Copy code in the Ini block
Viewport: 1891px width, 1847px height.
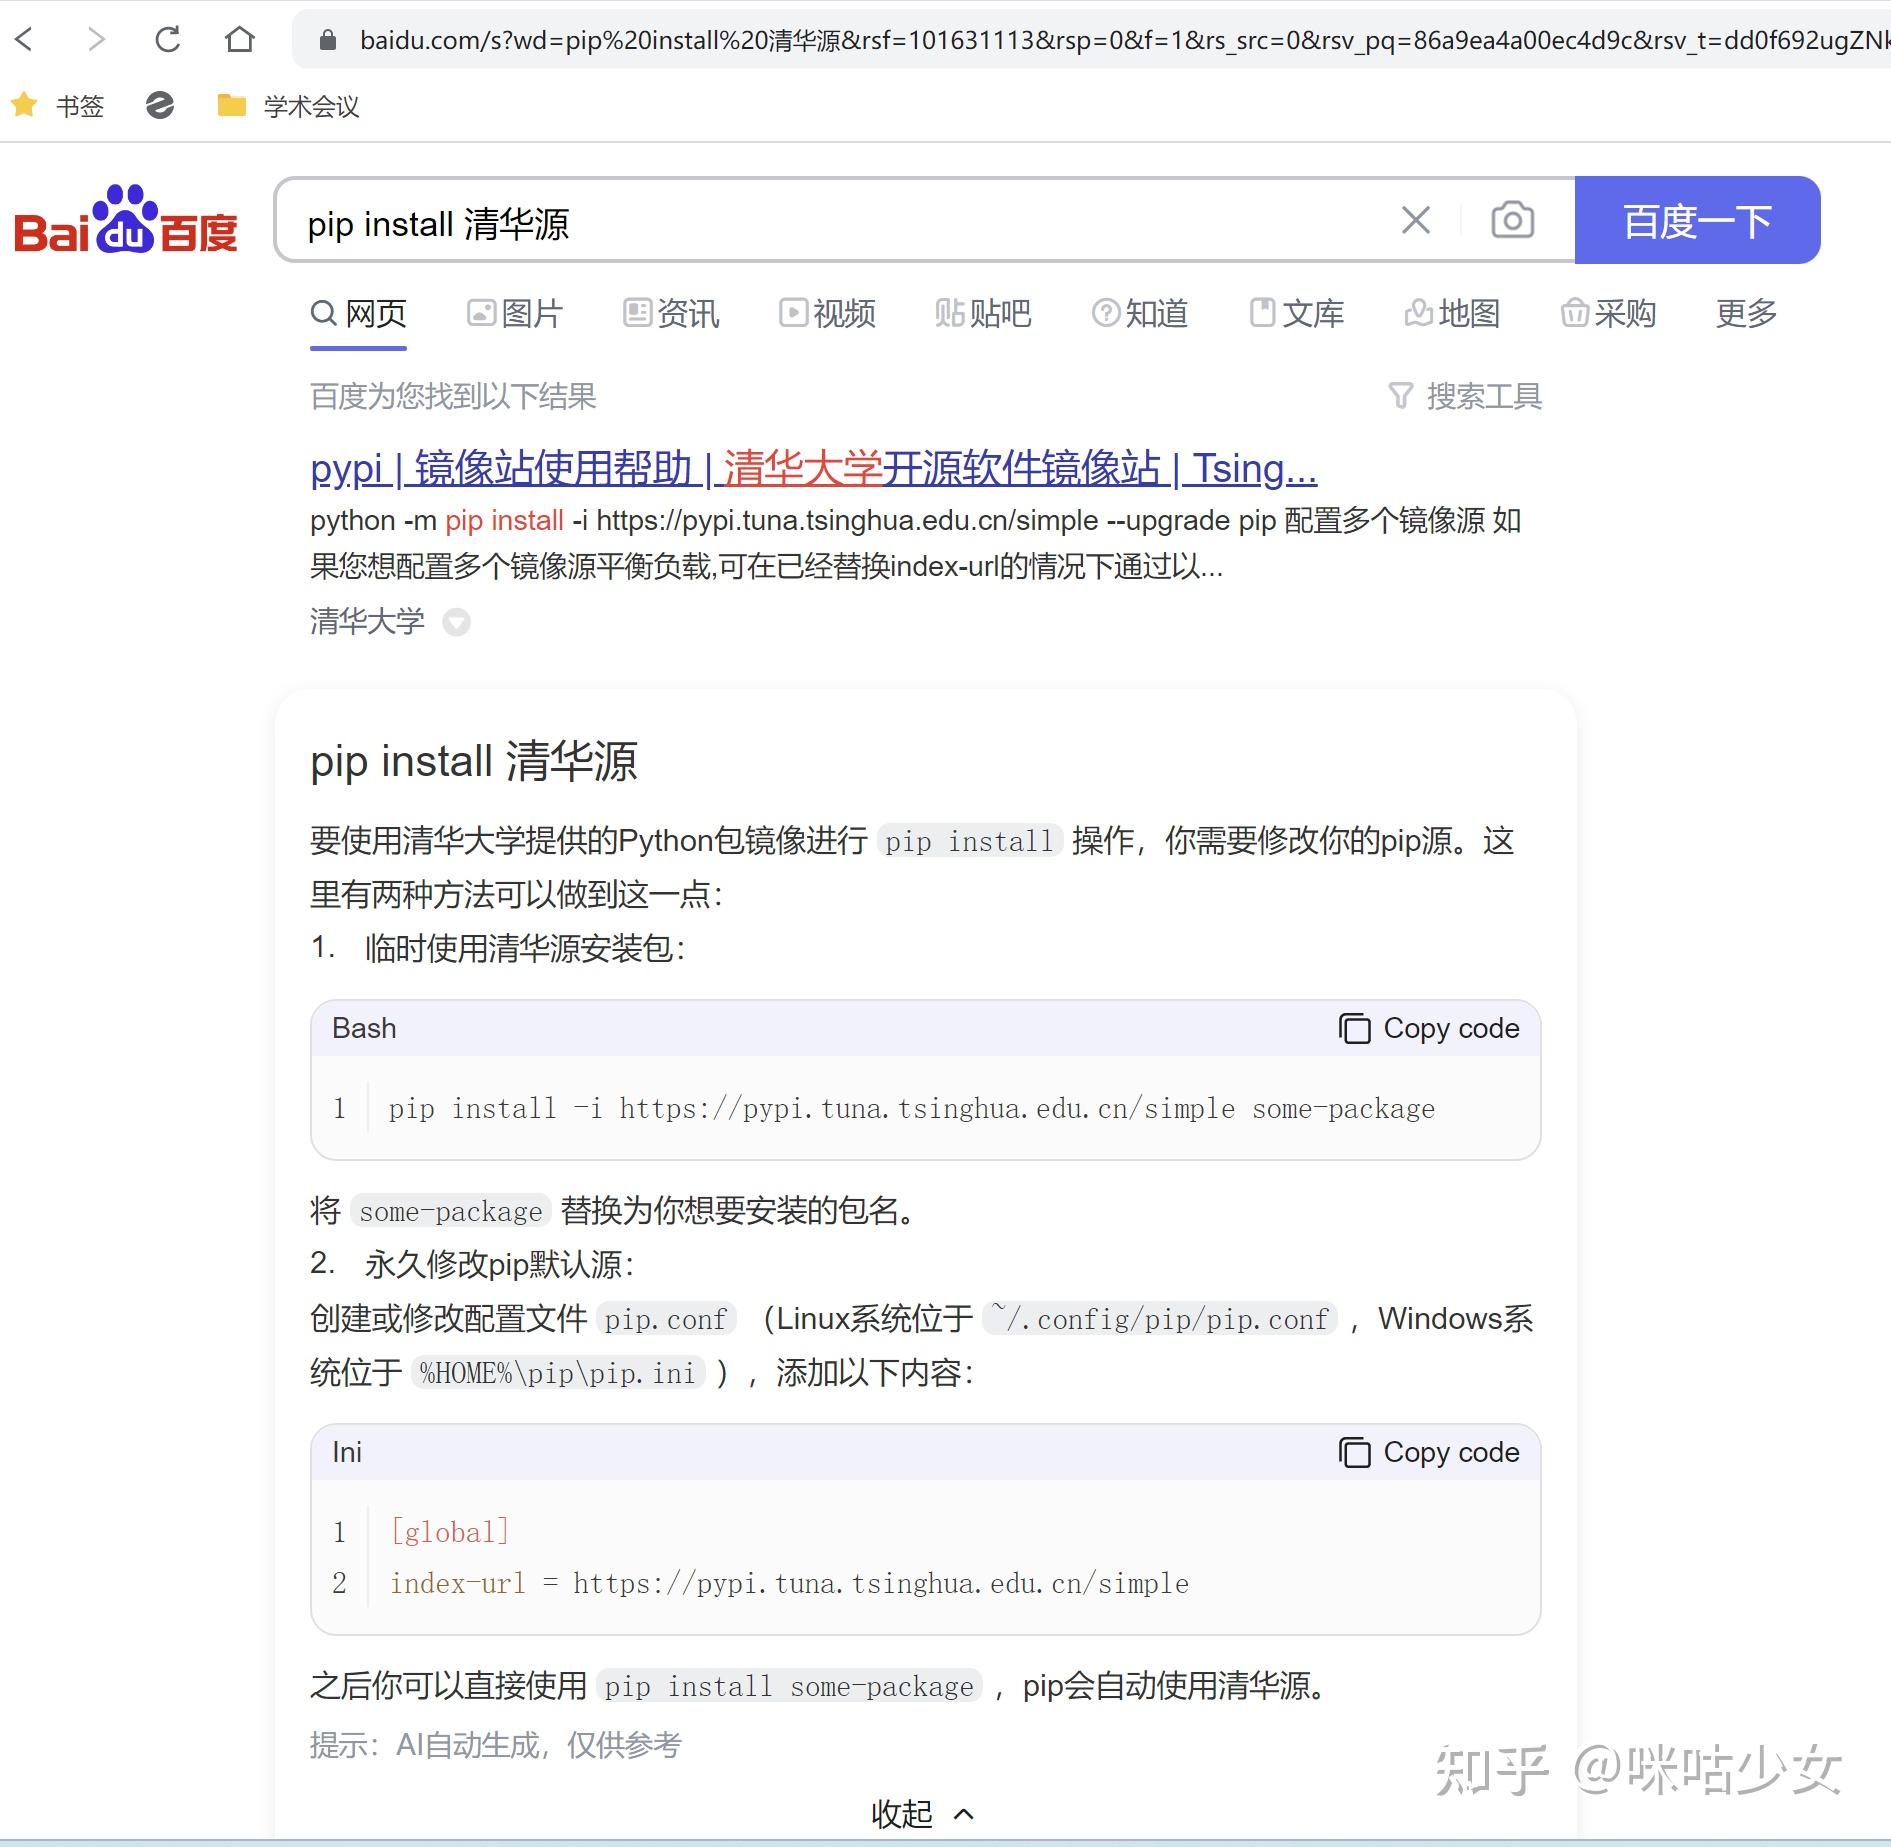tap(1429, 1452)
